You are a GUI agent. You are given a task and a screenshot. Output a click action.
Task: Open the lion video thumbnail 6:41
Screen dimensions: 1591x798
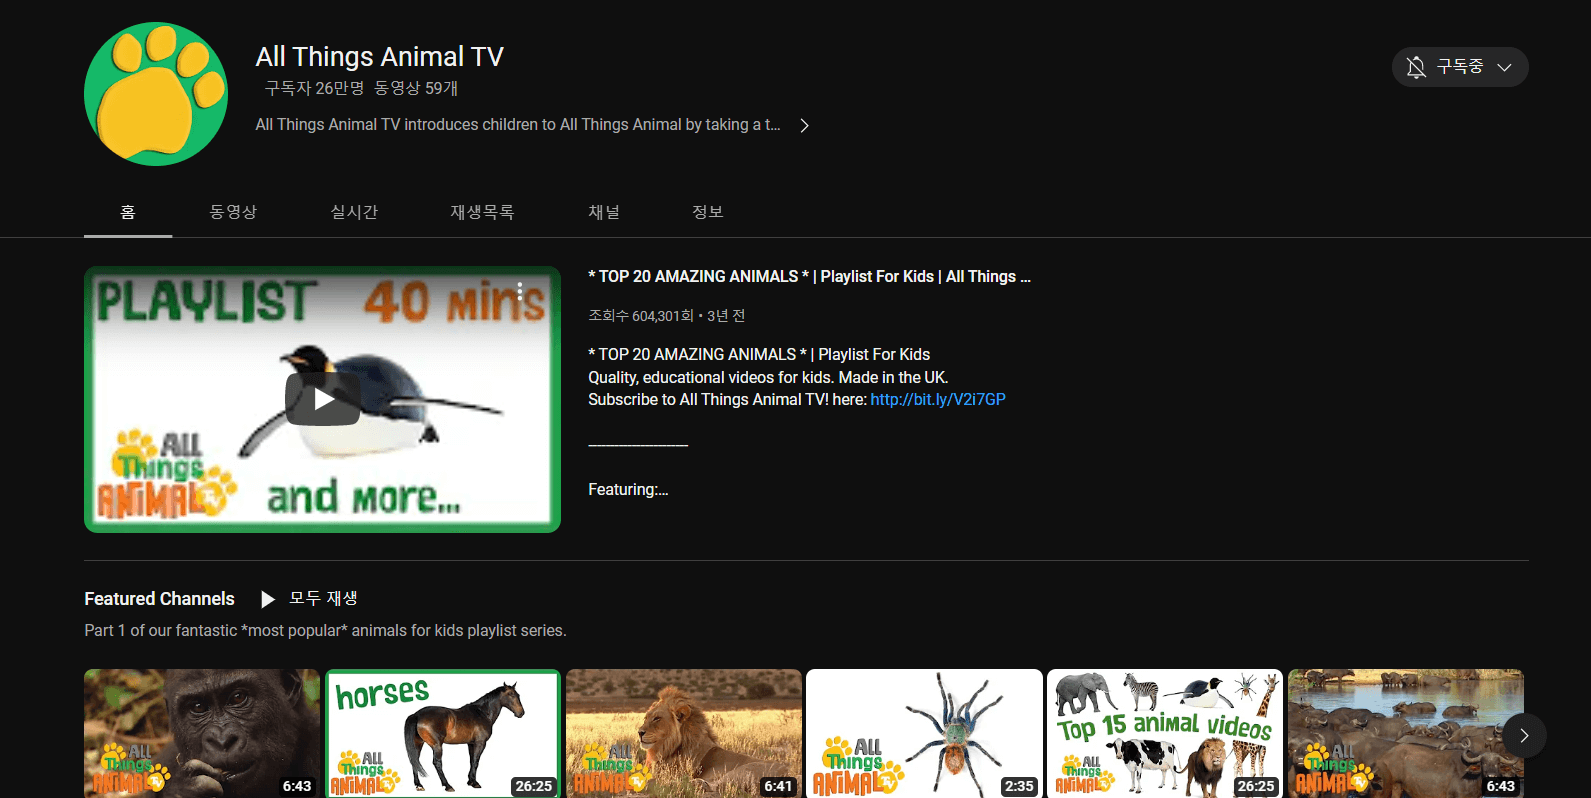684,733
